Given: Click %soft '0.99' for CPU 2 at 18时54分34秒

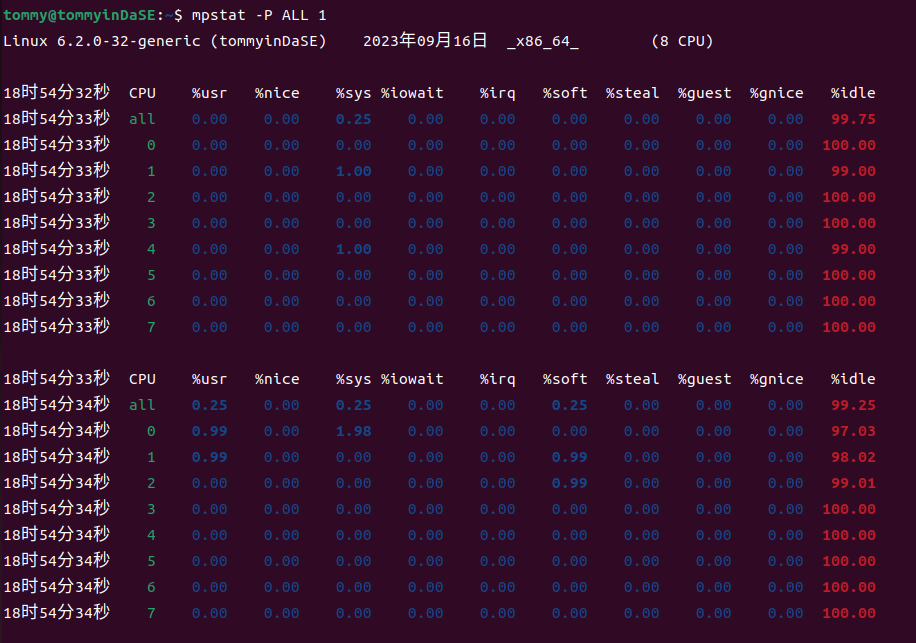Looking at the screenshot, I should point(570,483).
